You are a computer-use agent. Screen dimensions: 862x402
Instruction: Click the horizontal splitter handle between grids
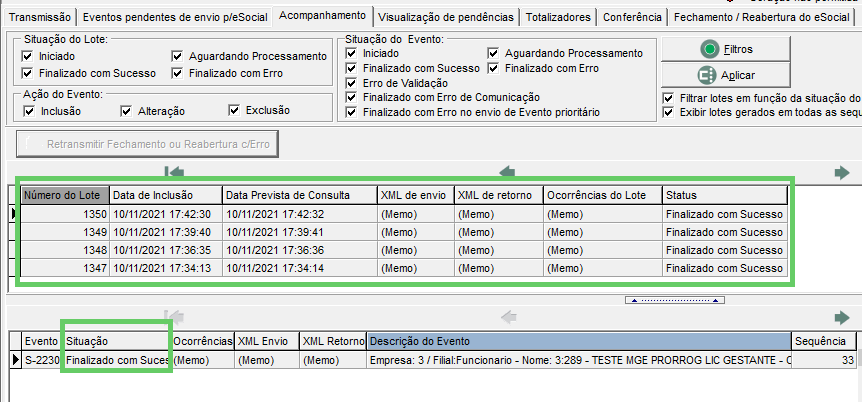675,300
